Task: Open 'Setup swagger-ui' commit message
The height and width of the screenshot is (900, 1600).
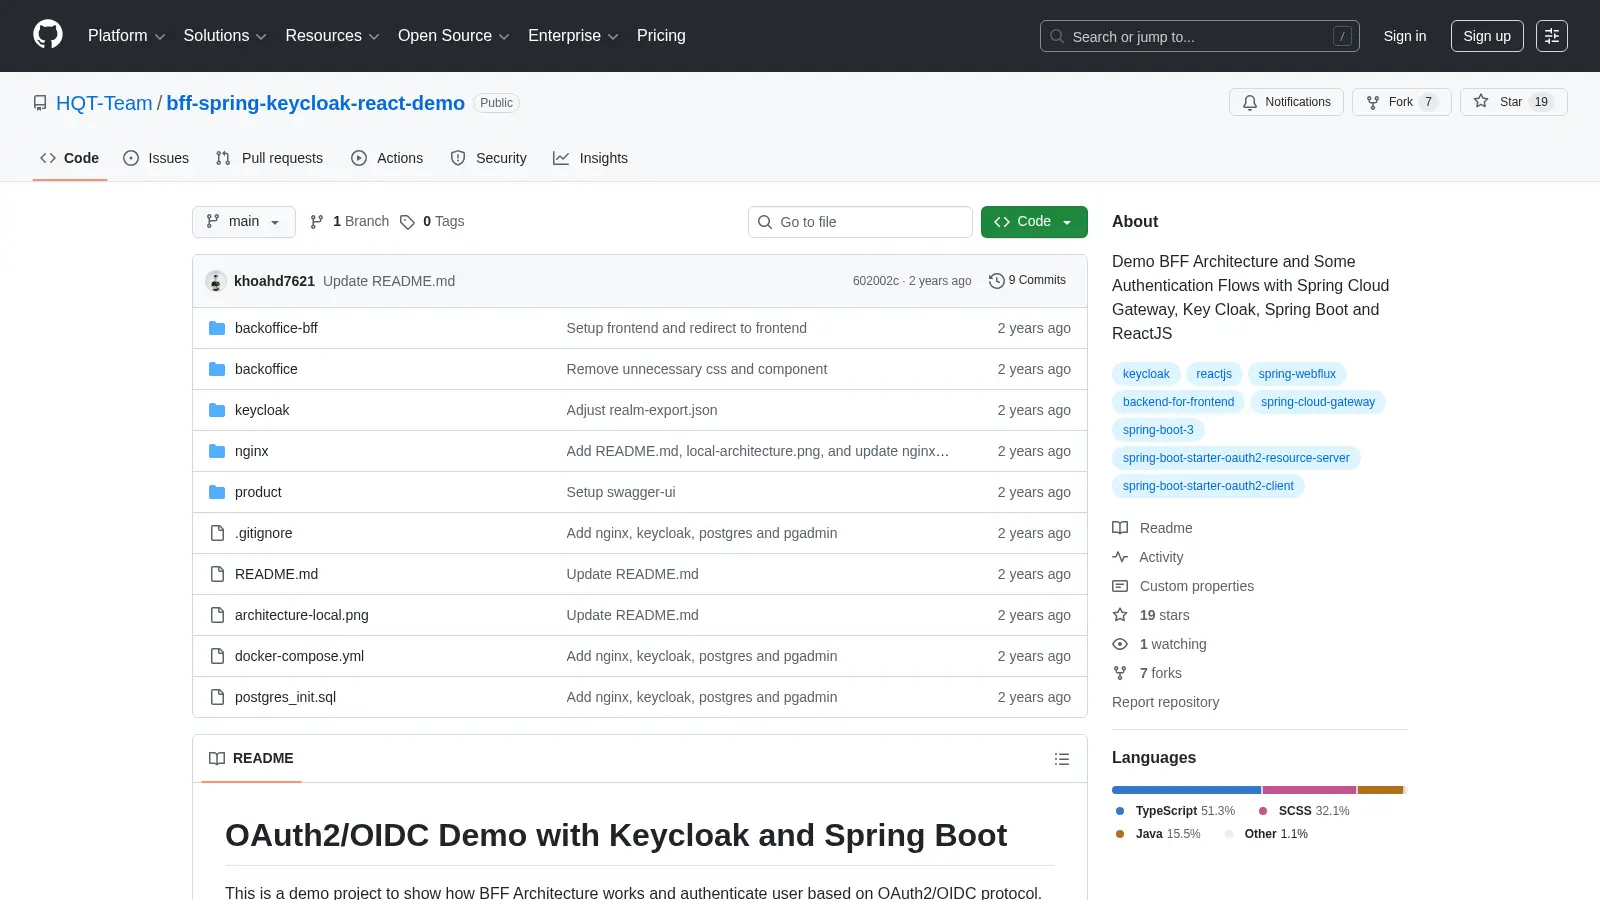Action: pyautogui.click(x=621, y=492)
